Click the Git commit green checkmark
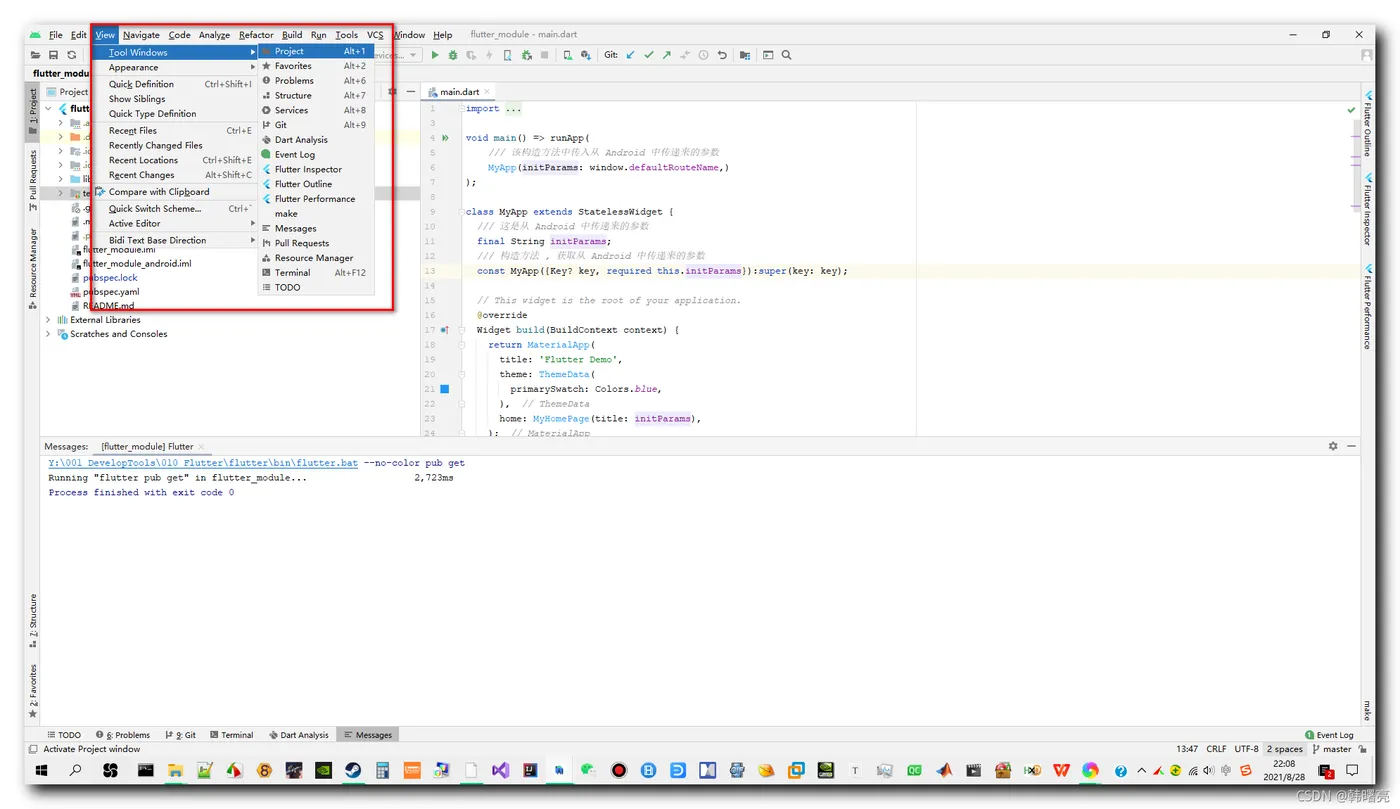The height and width of the screenshot is (809, 1400). pyautogui.click(x=648, y=55)
